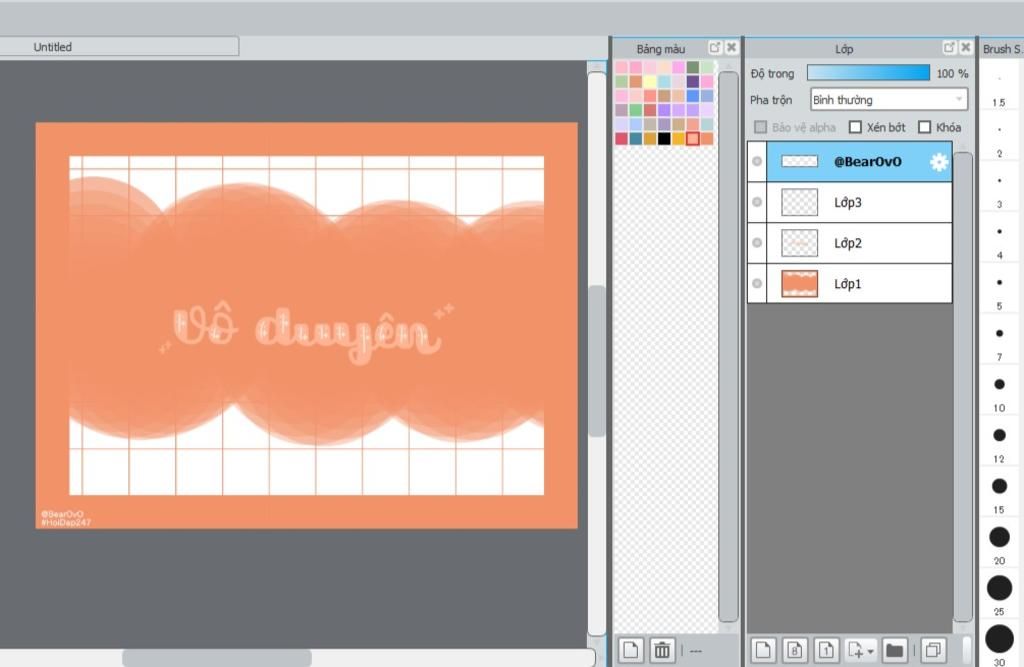The width and height of the screenshot is (1024, 667).
Task: Open settings gear on the @BearOvO layer
Action: click(938, 162)
